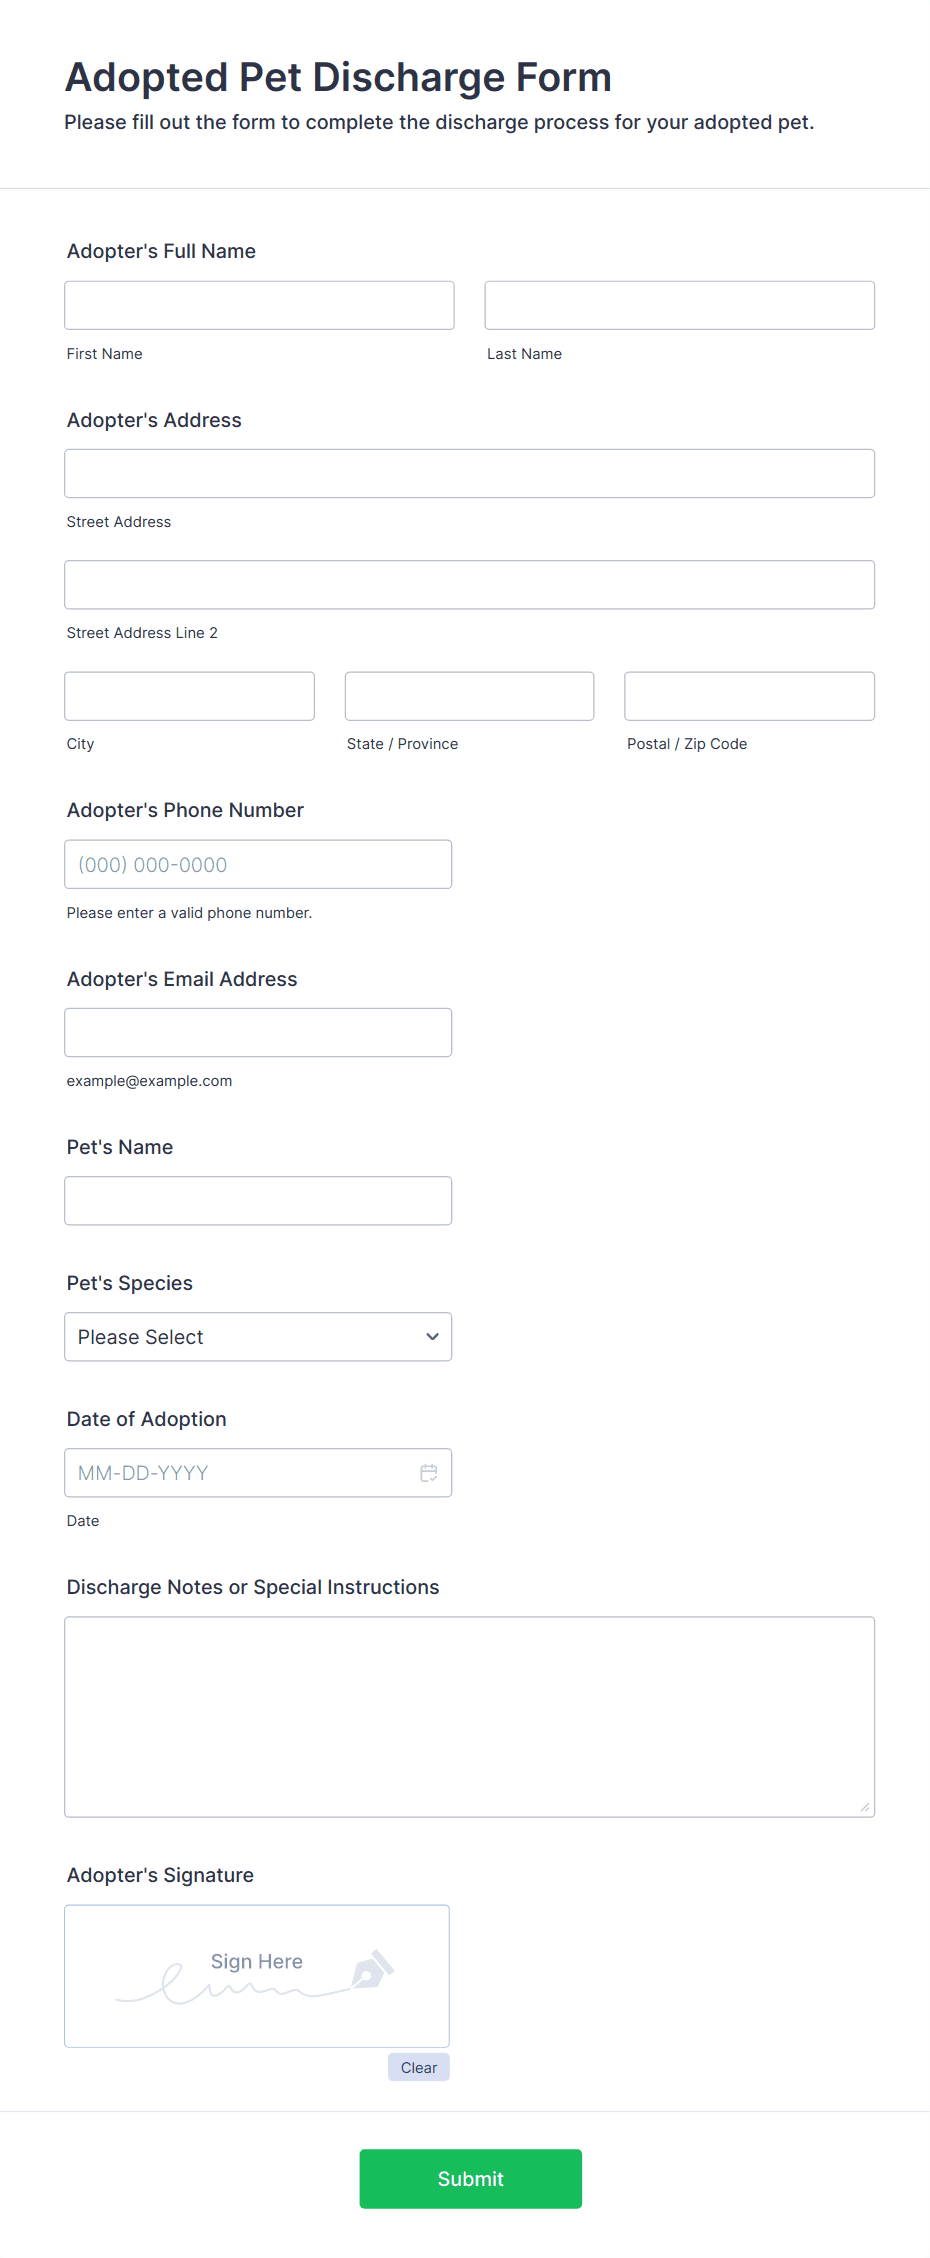Screen dimensions: 930x2258
Task: Select the State / Province field
Action: (468, 695)
